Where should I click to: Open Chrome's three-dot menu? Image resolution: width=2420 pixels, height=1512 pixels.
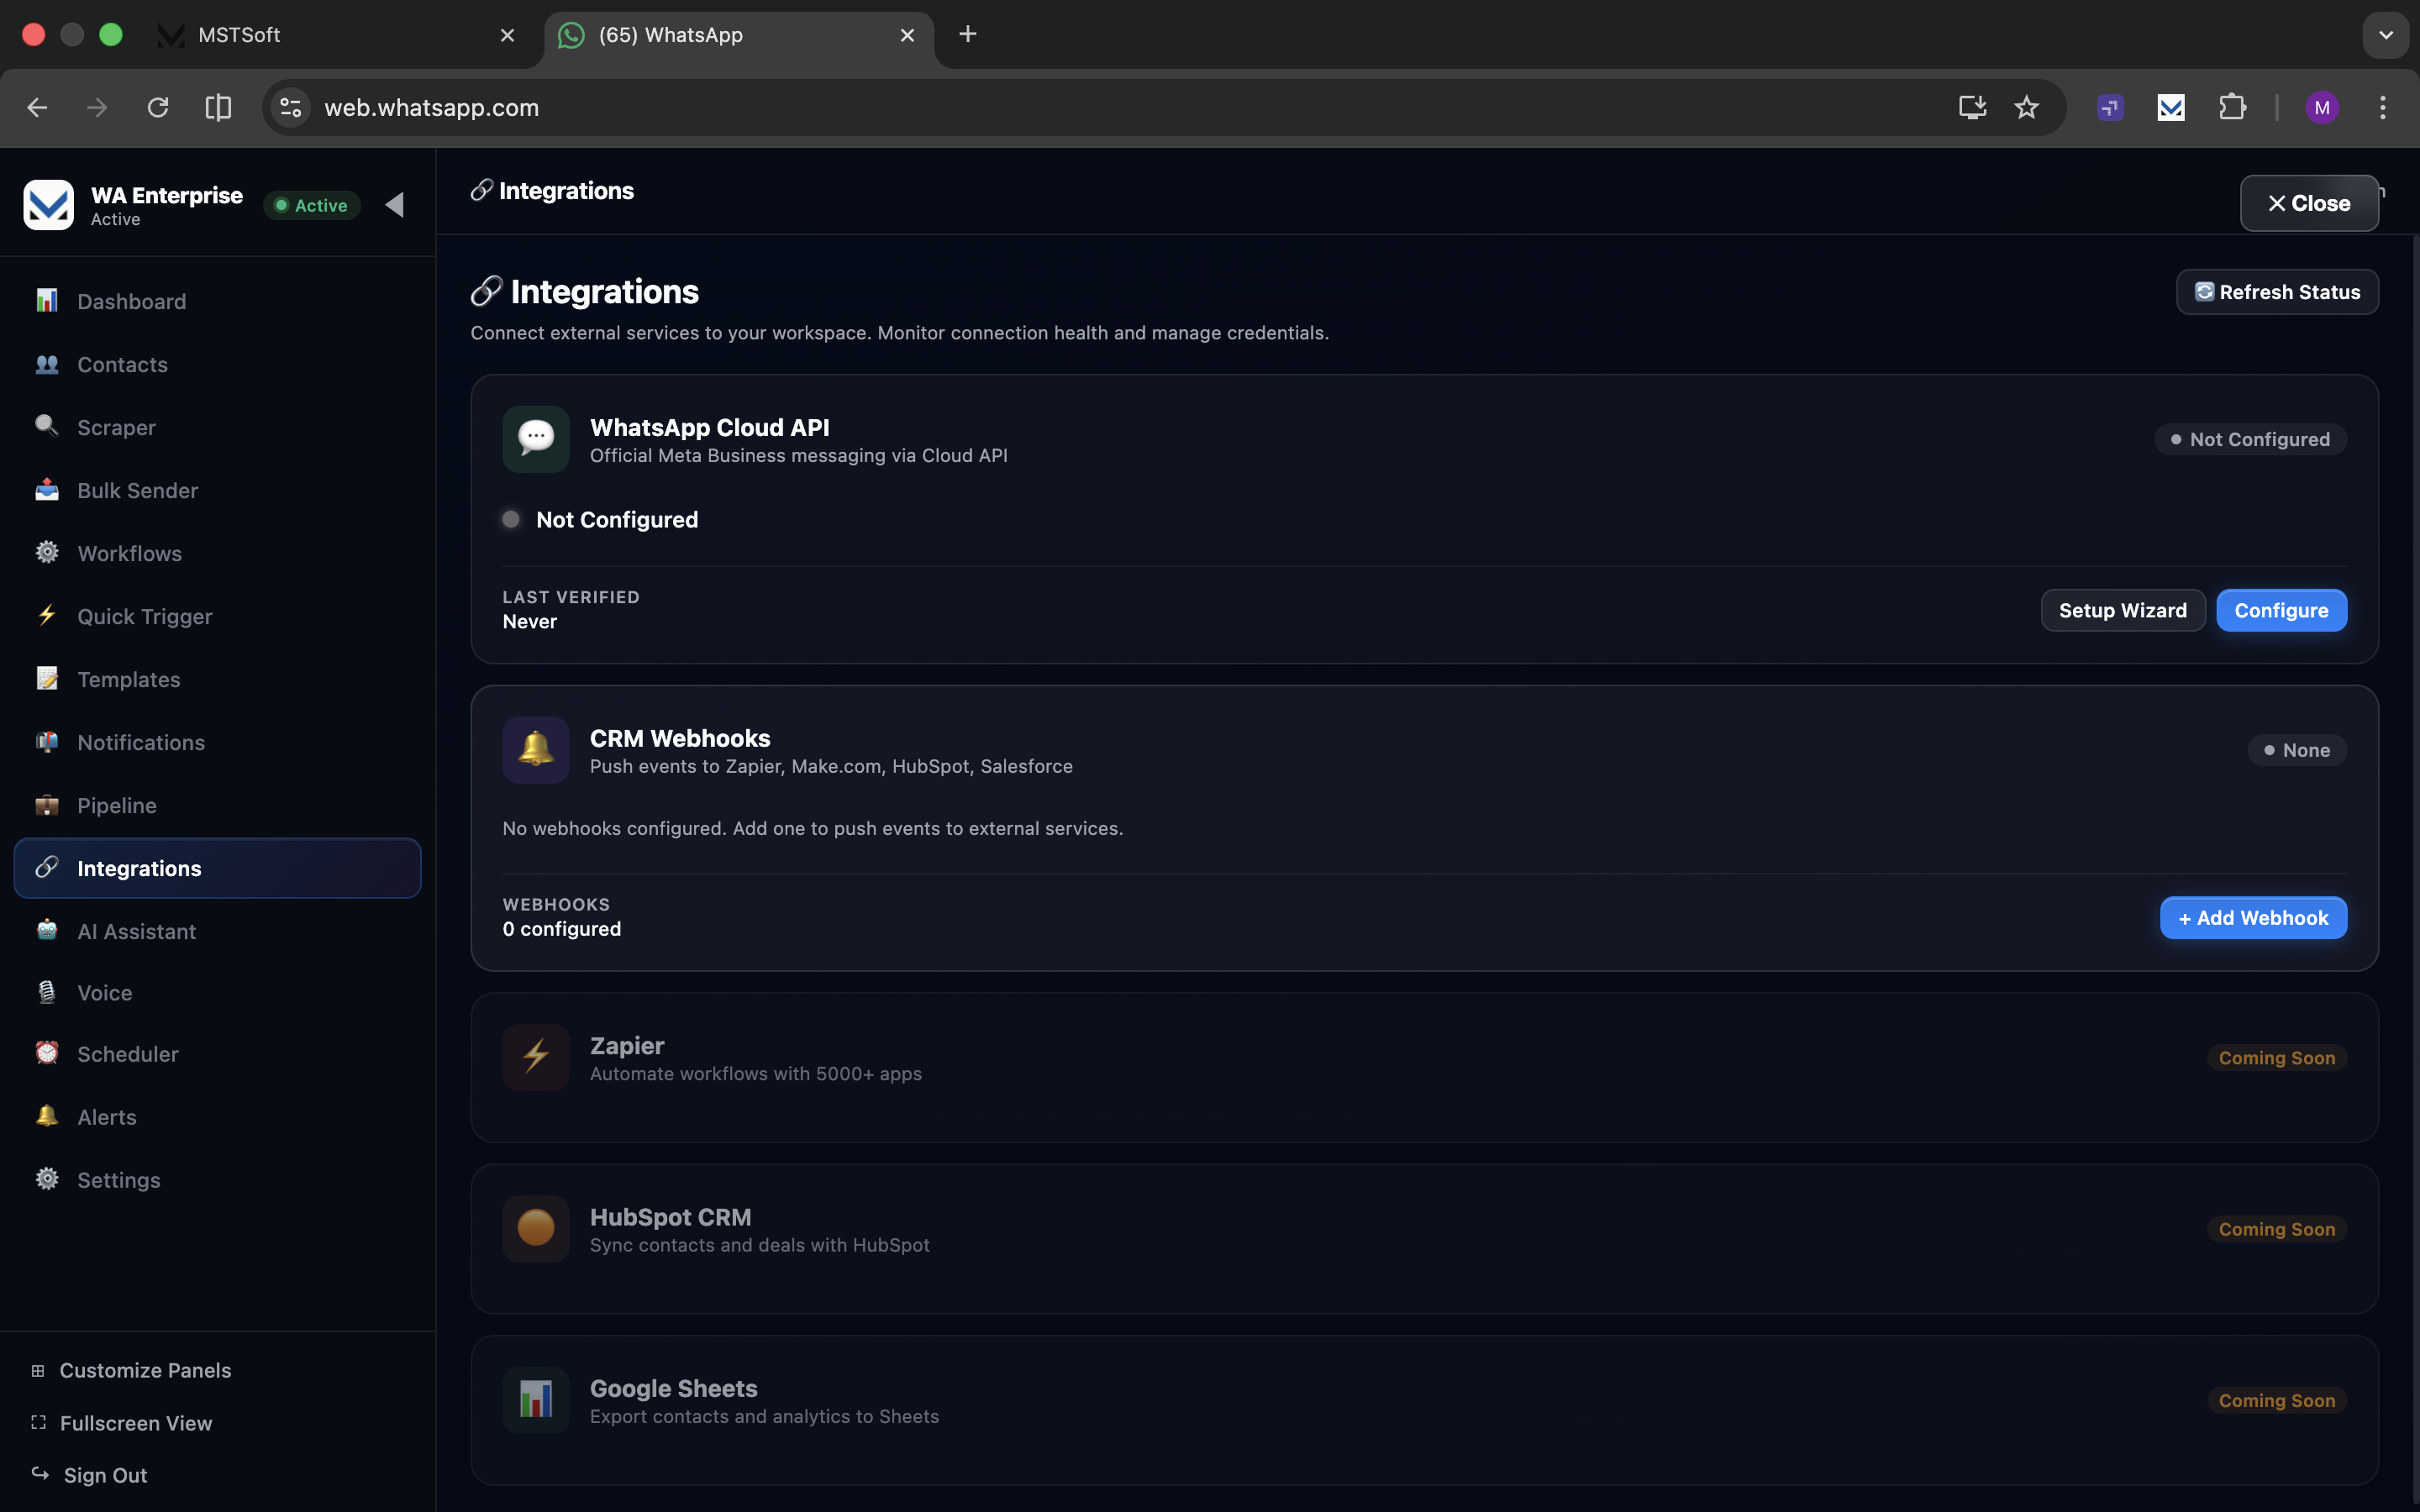(x=2382, y=107)
